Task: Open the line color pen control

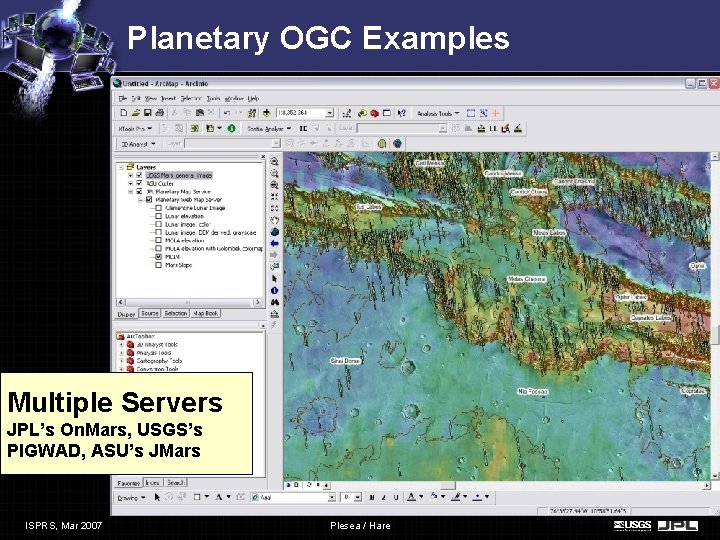Action: [x=458, y=497]
